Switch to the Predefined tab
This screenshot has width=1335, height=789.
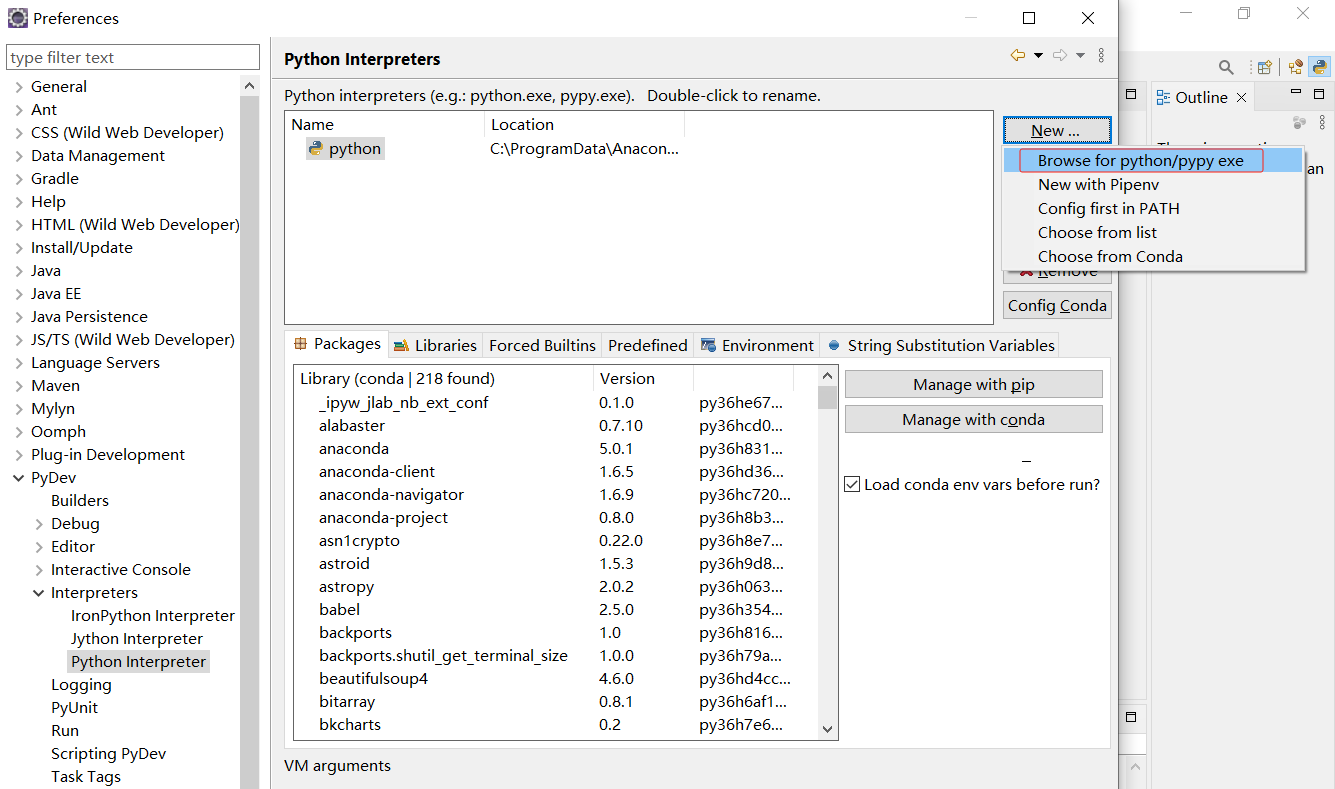(x=648, y=345)
